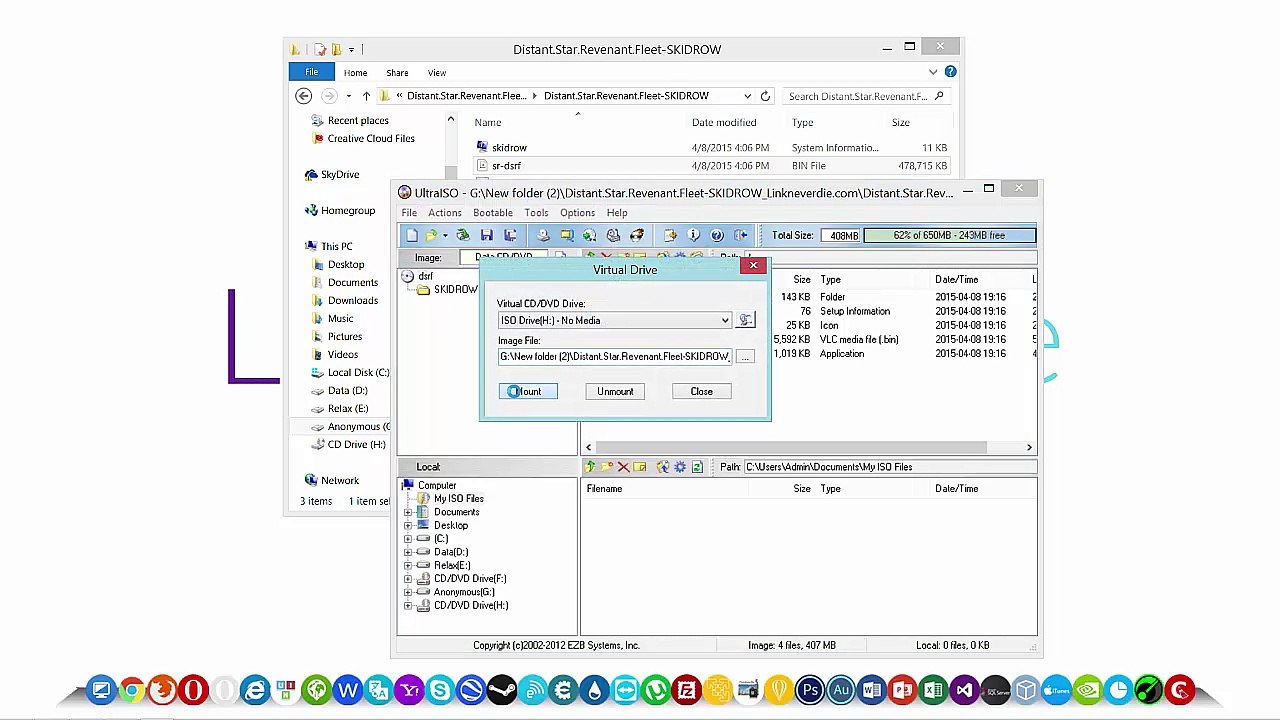The image size is (1280, 720).
Task: Click the Open CD/DVD icon in UltraISO toolbar
Action: point(463,235)
